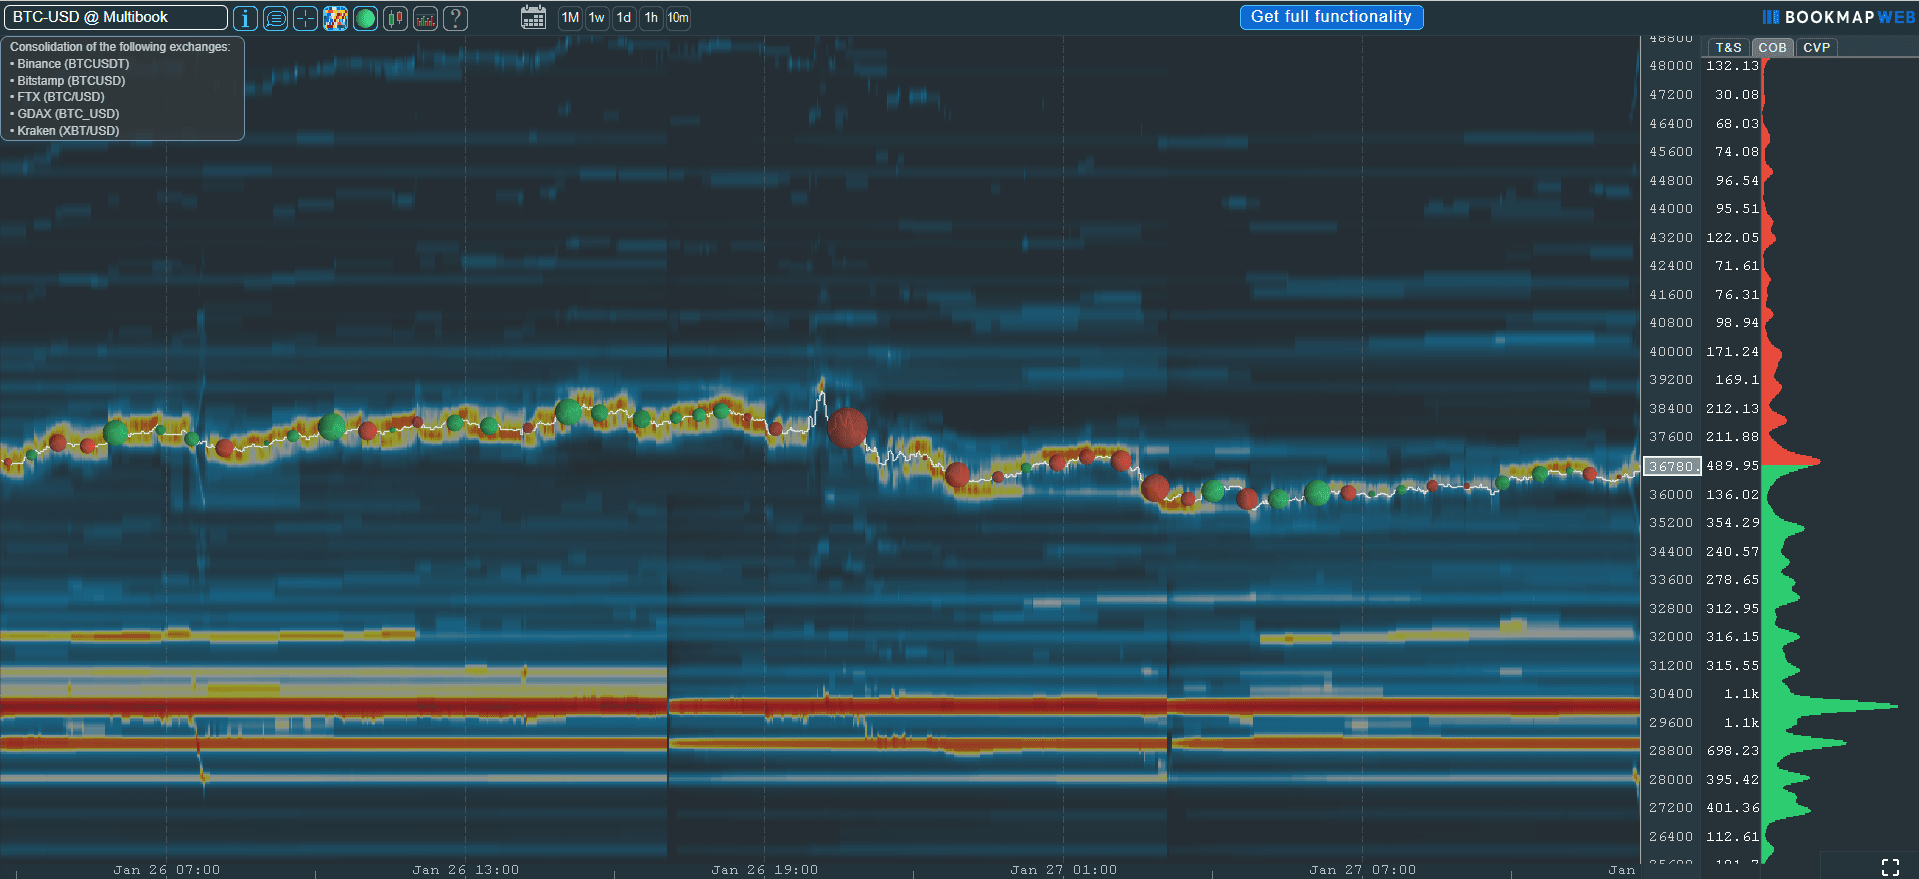Screen dimensions: 1919x879
Task: Enable the candlestick chart icon
Action: tap(395, 18)
